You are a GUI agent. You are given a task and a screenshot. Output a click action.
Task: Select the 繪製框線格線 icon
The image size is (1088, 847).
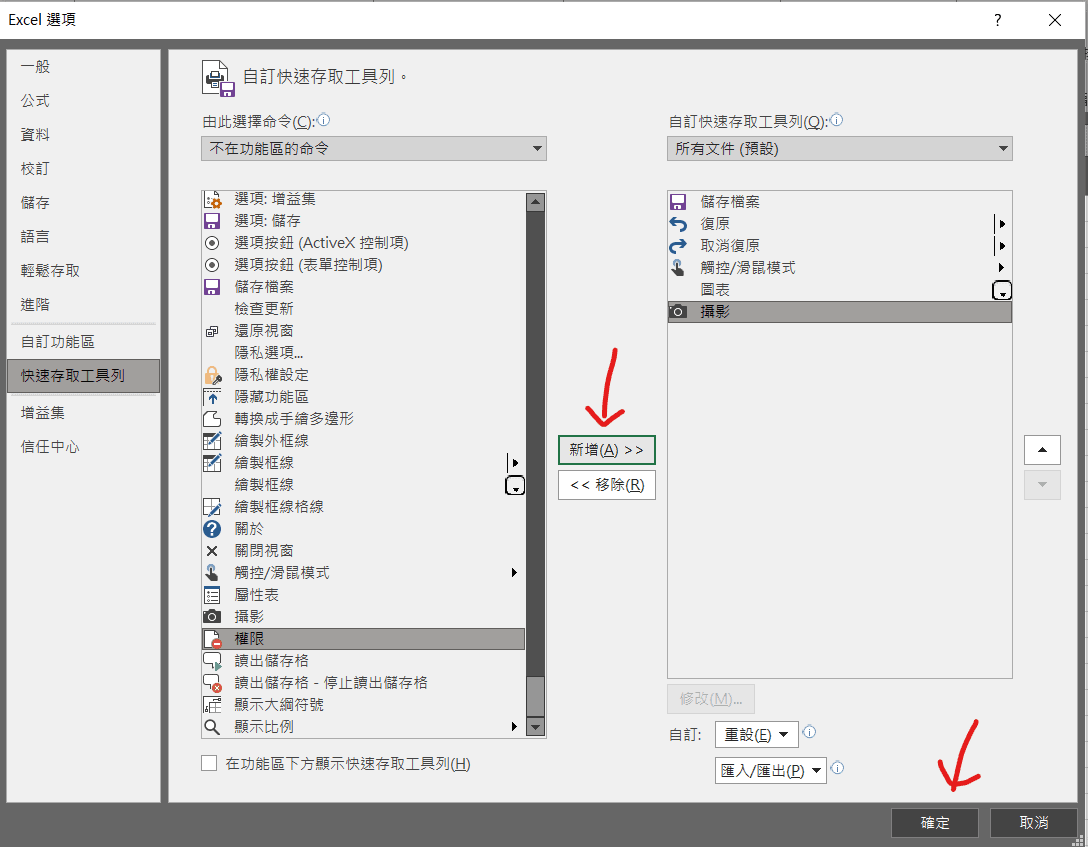tap(212, 507)
